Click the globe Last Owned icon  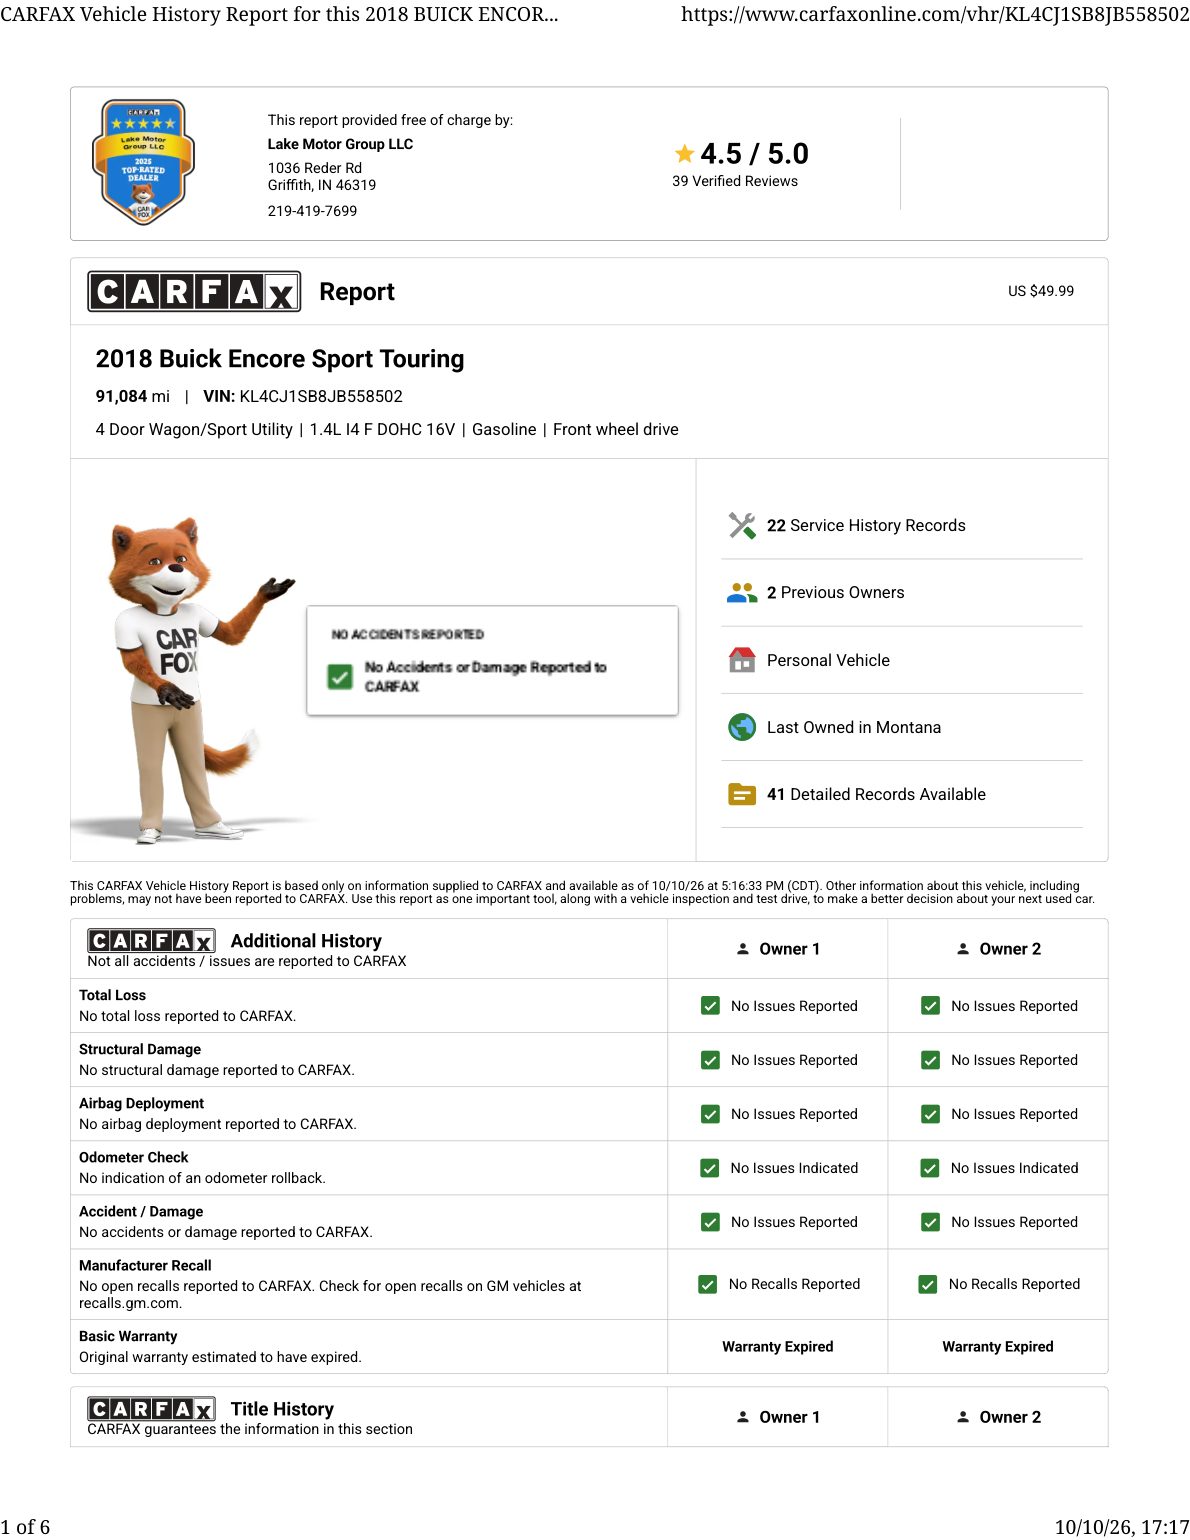(742, 727)
